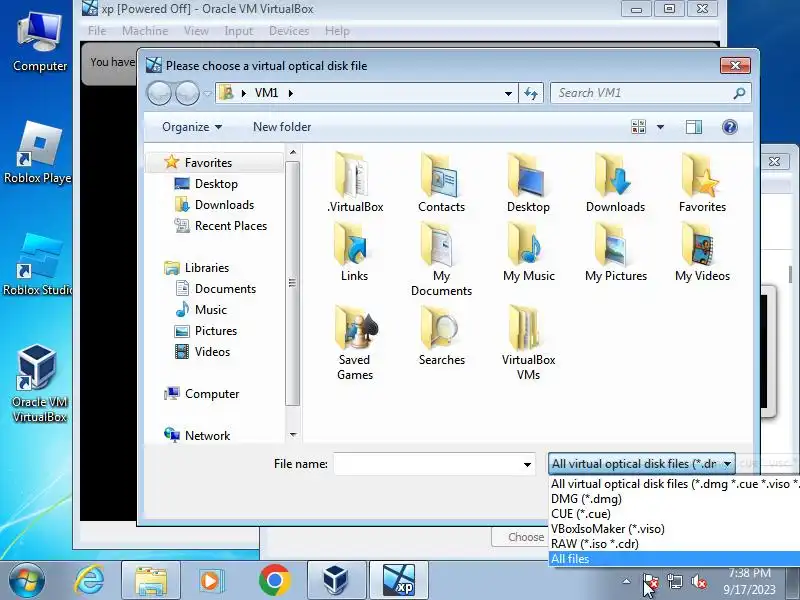
Task: Open the My Music folder
Action: click(528, 252)
